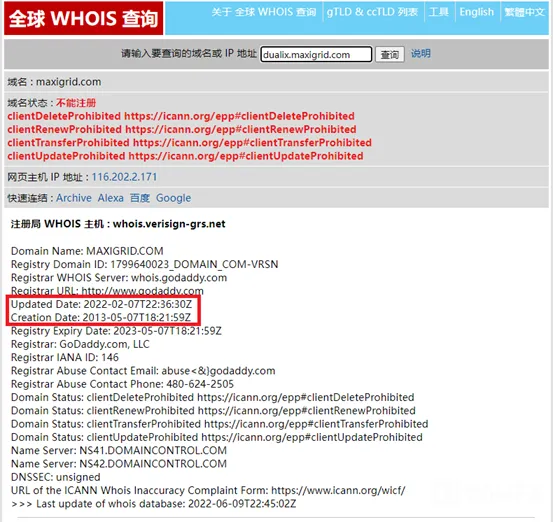The width and height of the screenshot is (553, 522).
Task: Open the gTLD & ccTLD 列表 page
Action: pyautogui.click(x=372, y=12)
